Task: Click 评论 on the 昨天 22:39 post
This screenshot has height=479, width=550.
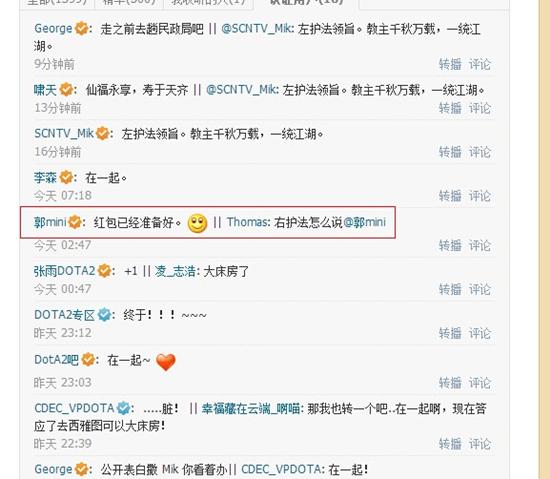Action: coord(479,444)
